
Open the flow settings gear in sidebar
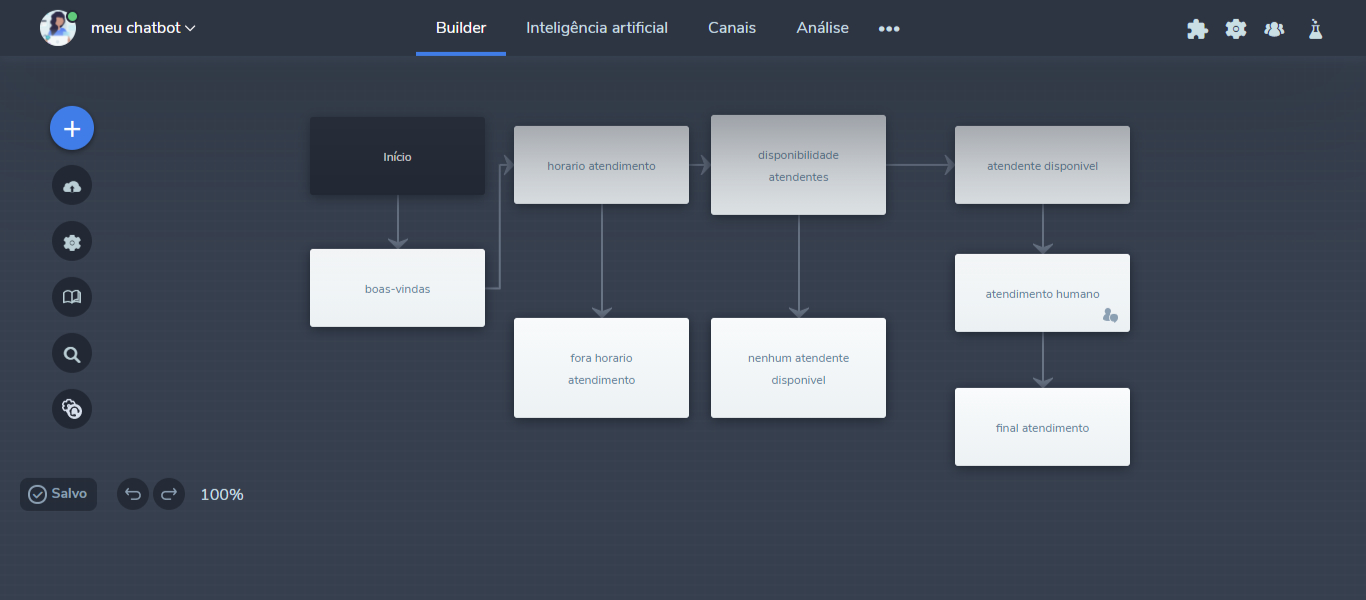72,242
